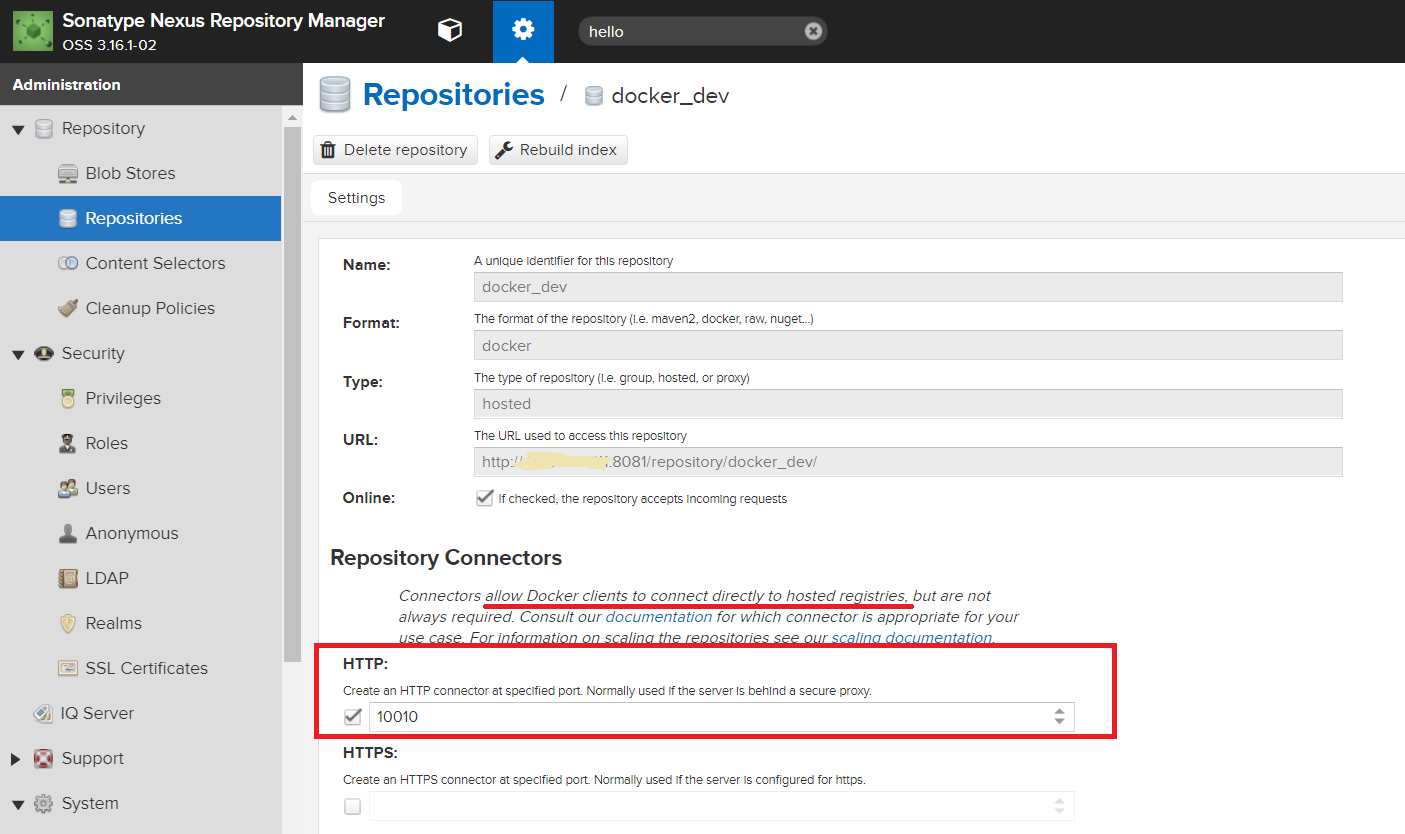The image size is (1405, 834).
Task: Click the Sonatype Nexus logo icon
Action: tap(32, 31)
